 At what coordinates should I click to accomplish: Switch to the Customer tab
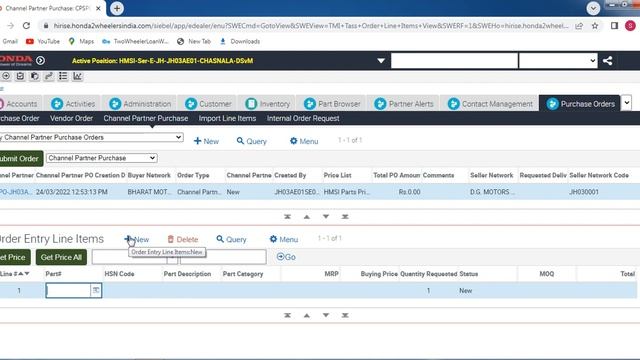pyautogui.click(x=208, y=104)
